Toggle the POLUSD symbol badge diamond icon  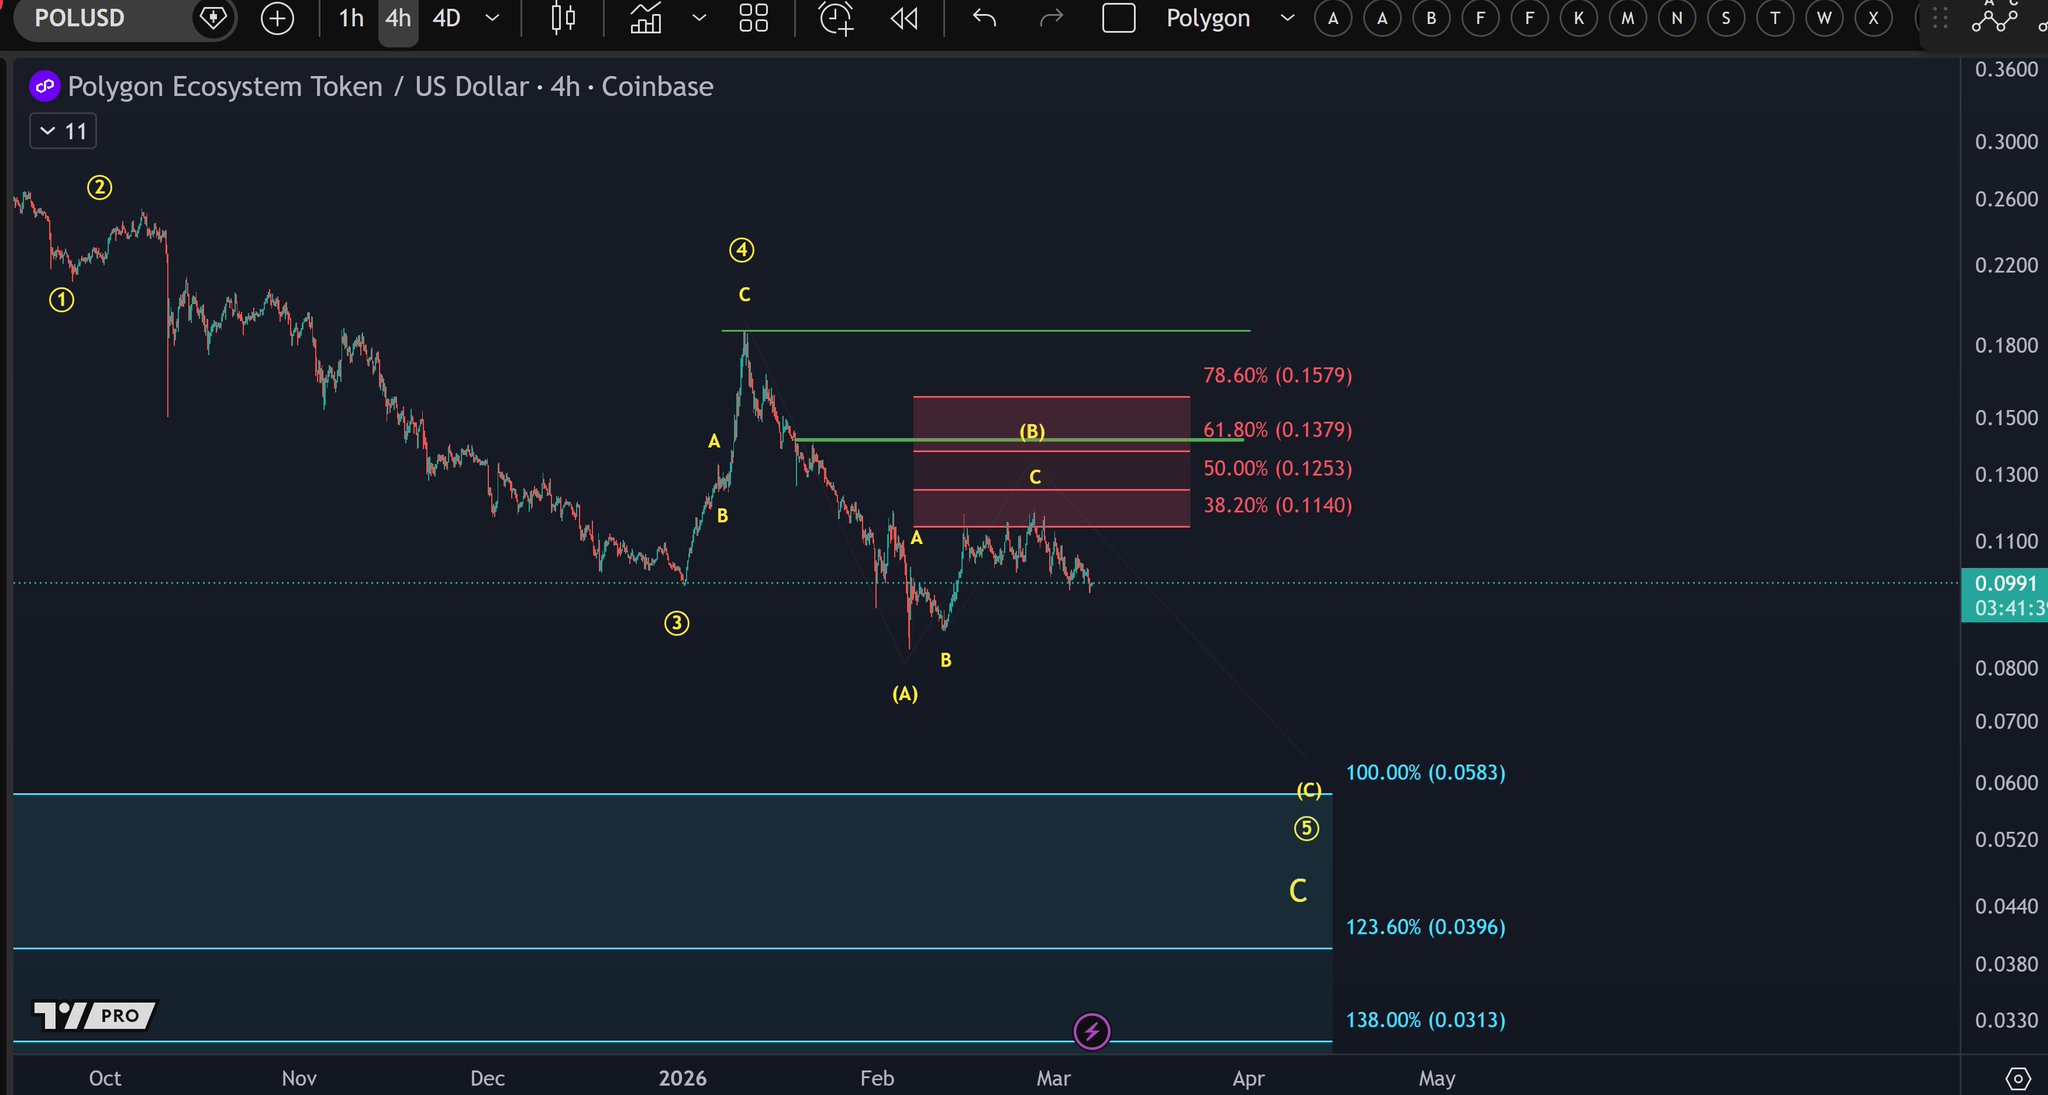pyautogui.click(x=212, y=18)
